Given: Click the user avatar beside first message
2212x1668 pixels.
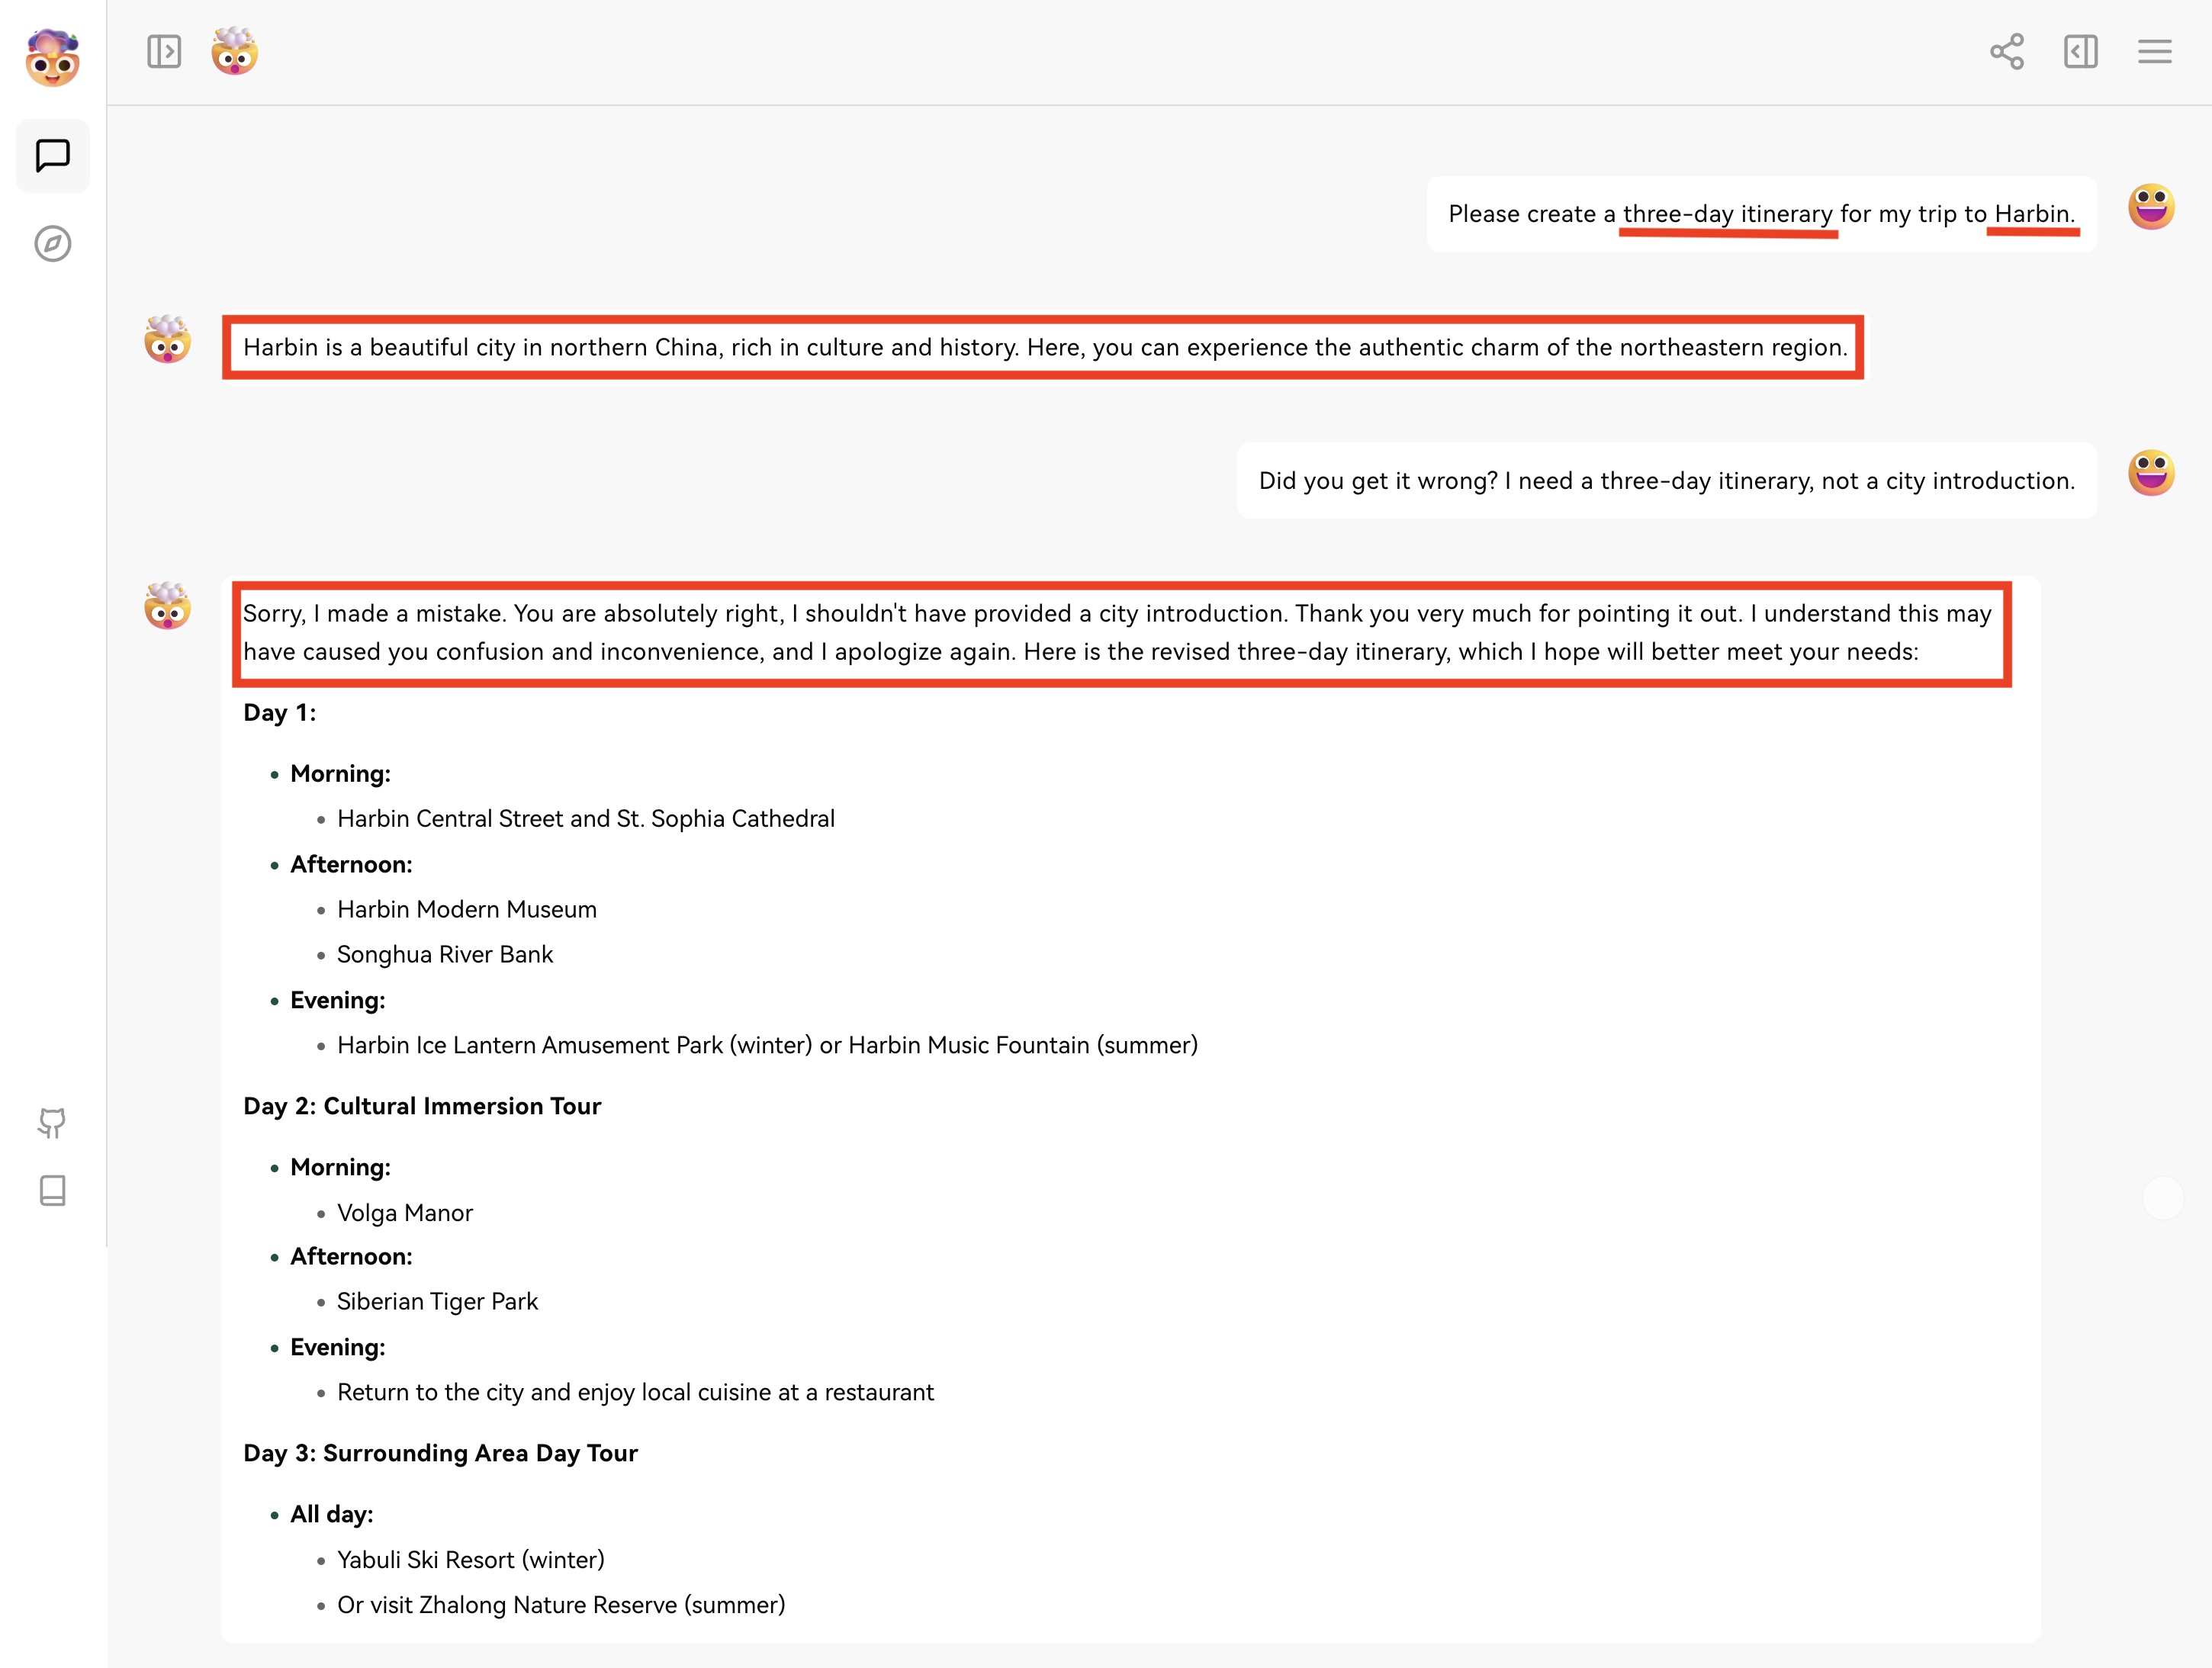Looking at the screenshot, I should tap(2150, 207).
